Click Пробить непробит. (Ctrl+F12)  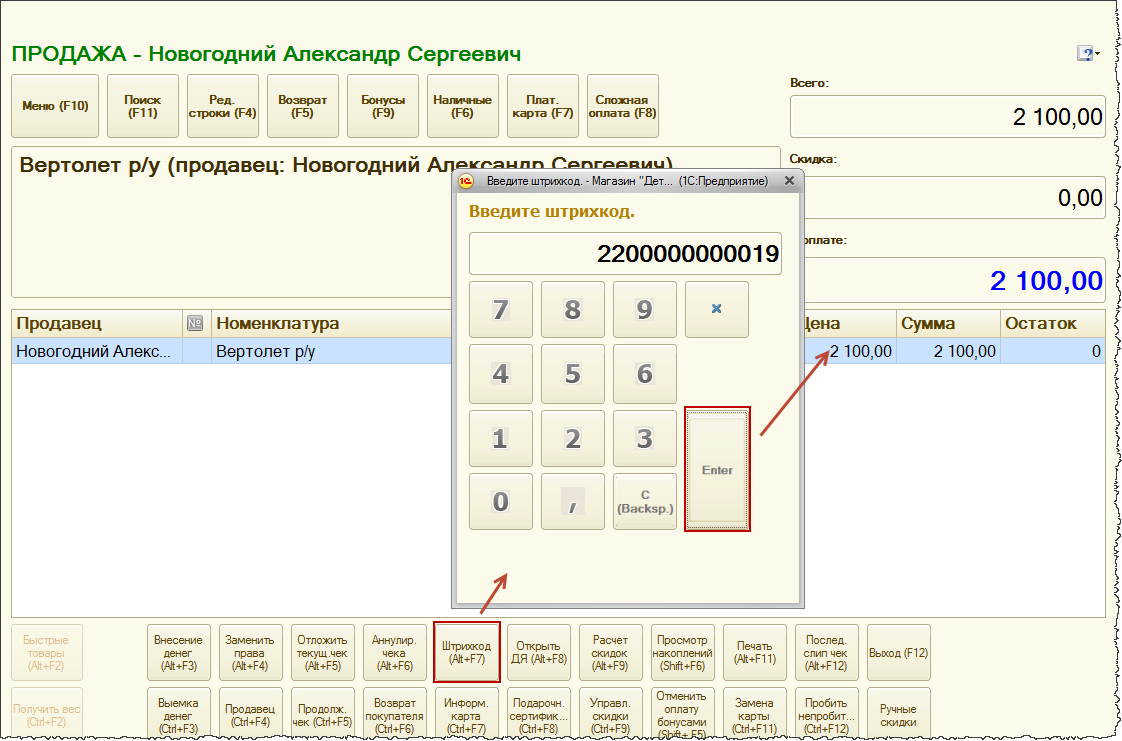(x=826, y=715)
